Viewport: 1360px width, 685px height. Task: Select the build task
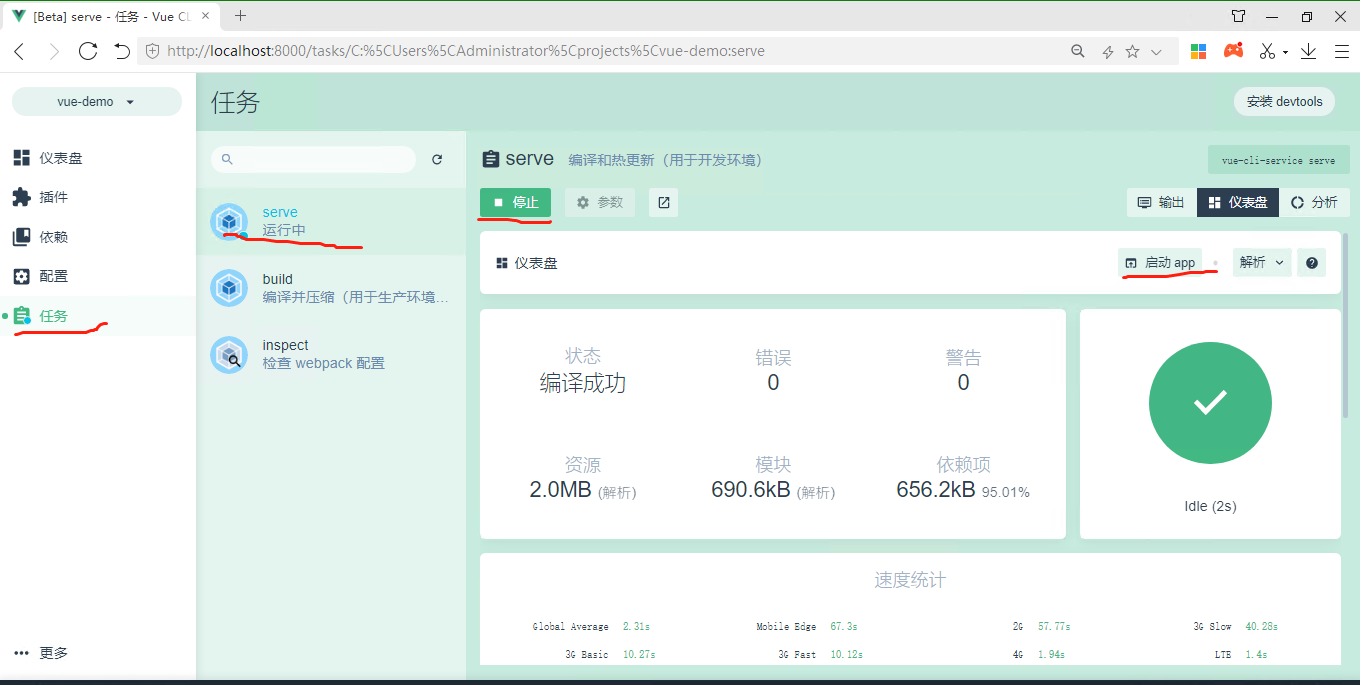(331, 288)
